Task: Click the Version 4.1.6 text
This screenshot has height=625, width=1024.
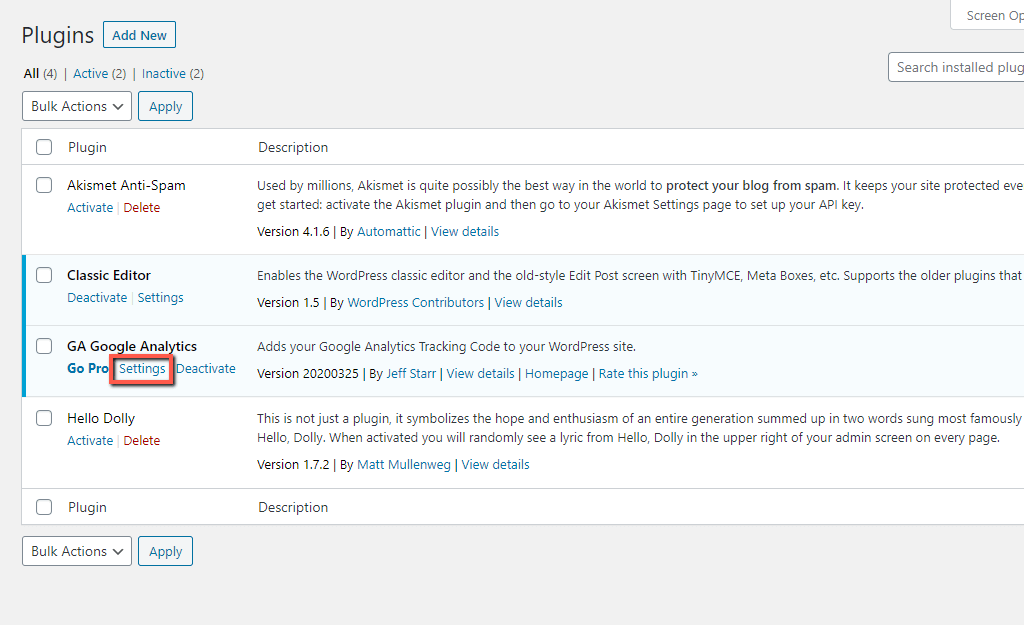Action: pyautogui.click(x=293, y=232)
